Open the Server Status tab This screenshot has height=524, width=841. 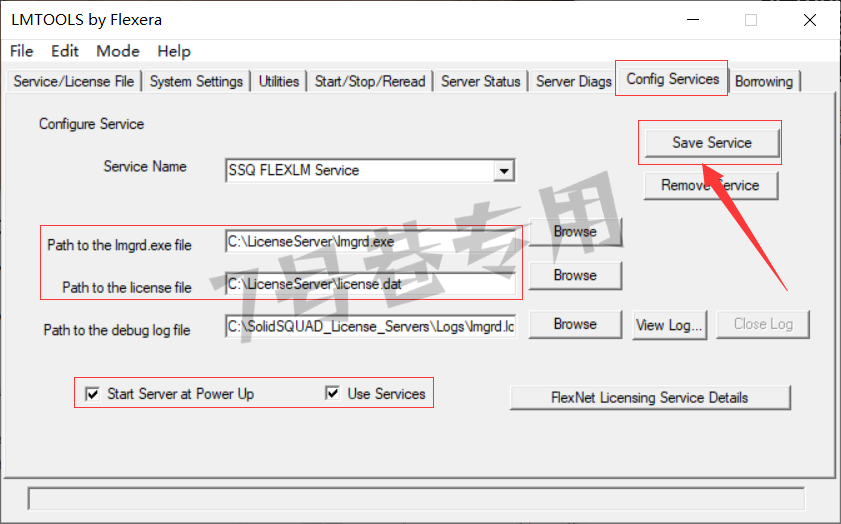click(481, 82)
